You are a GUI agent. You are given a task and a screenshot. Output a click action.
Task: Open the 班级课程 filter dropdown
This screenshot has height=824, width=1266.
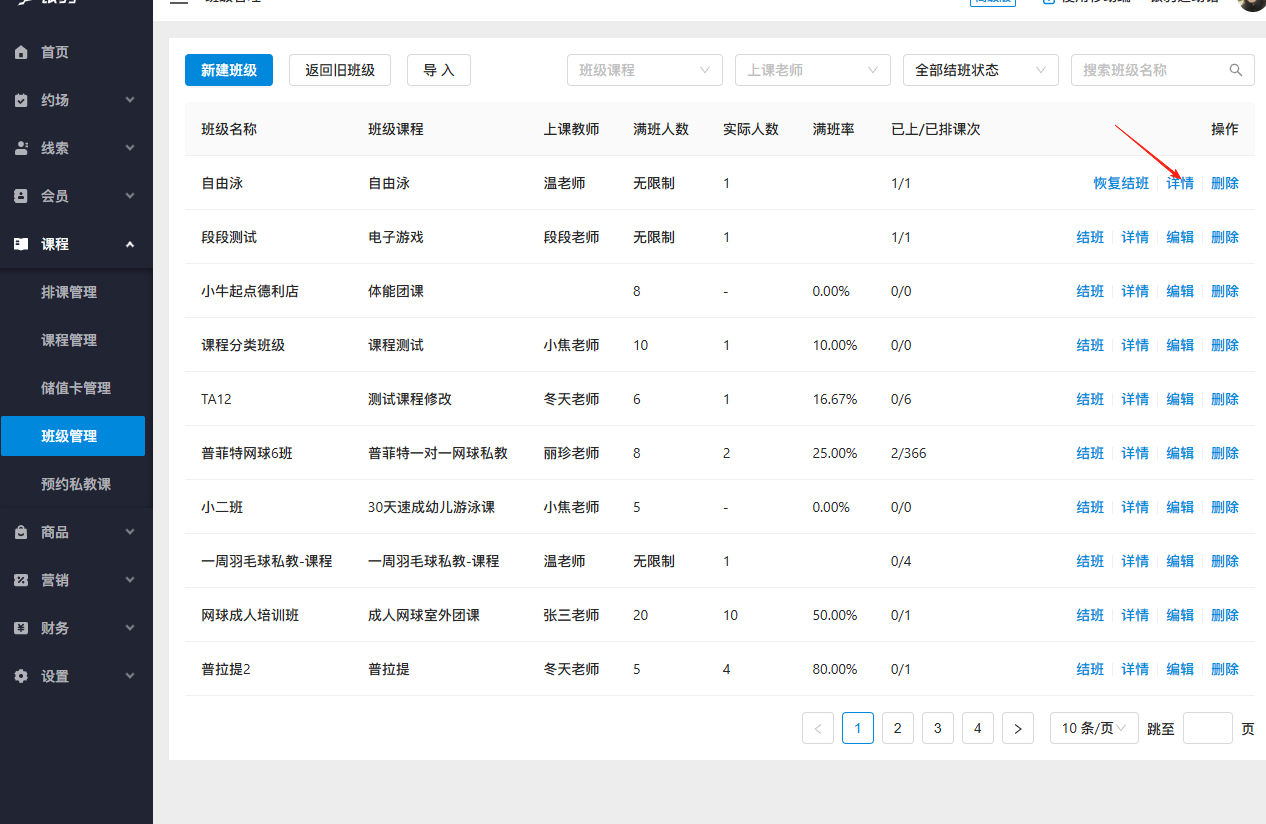(x=644, y=70)
